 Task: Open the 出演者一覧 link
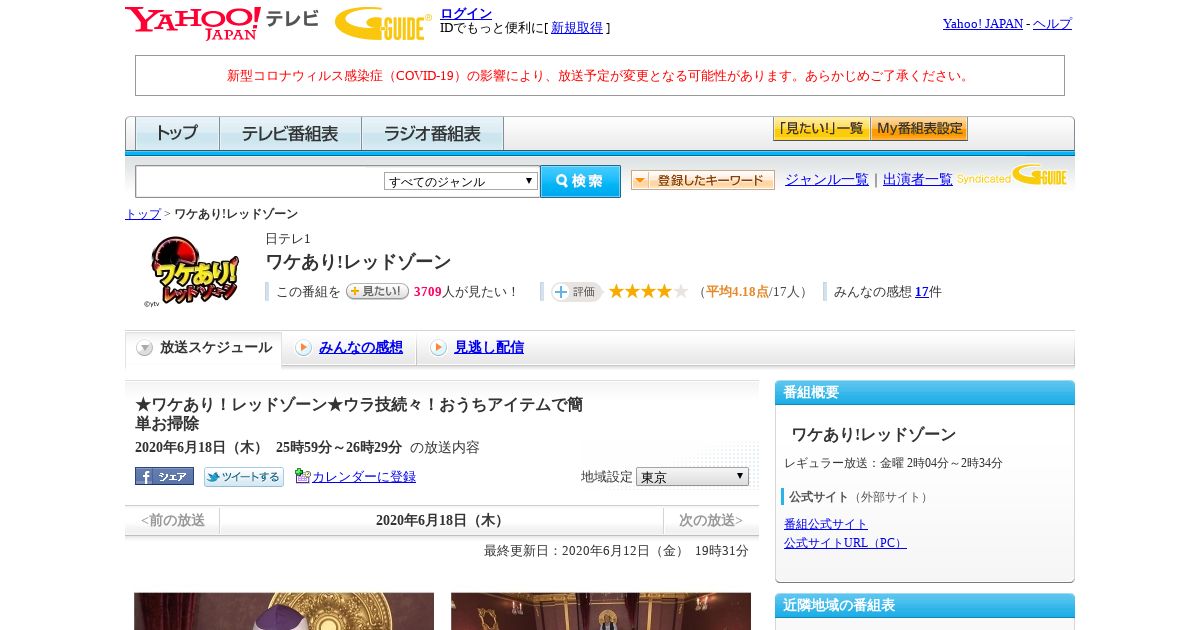[x=918, y=180]
